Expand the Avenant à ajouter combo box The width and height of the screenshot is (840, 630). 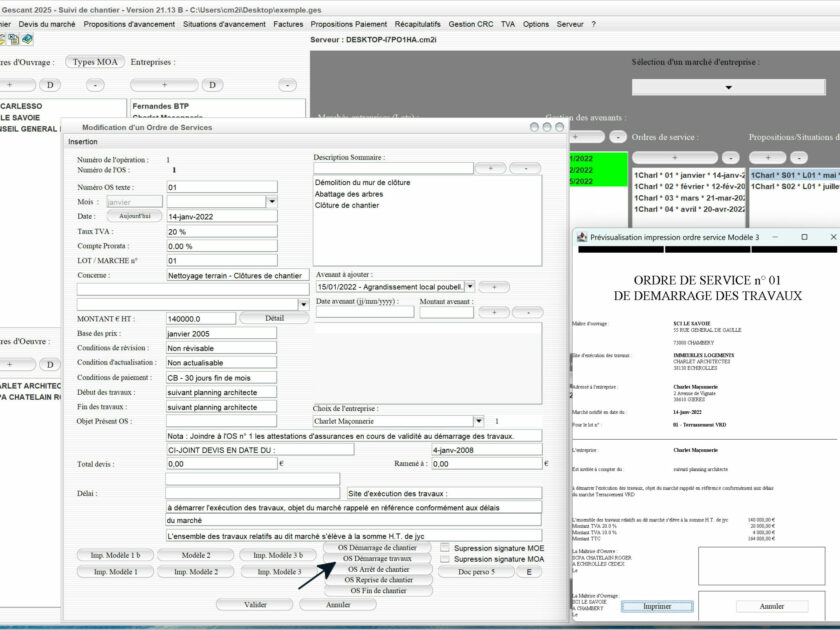pyautogui.click(x=471, y=287)
